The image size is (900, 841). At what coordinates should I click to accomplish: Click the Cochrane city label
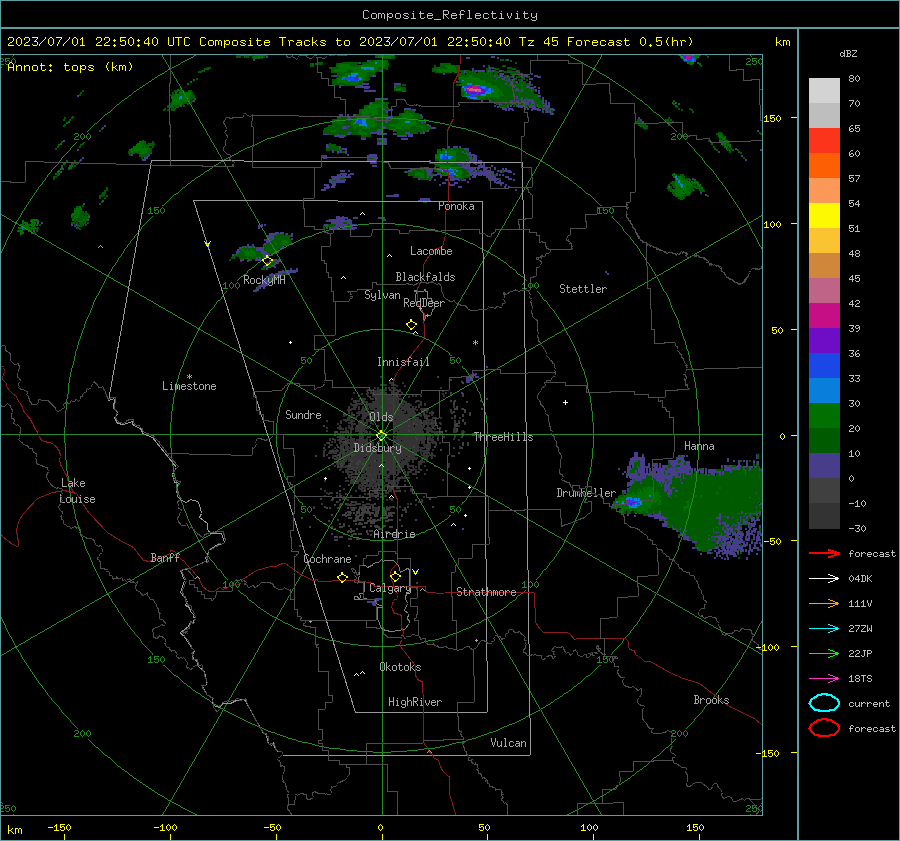(327, 559)
